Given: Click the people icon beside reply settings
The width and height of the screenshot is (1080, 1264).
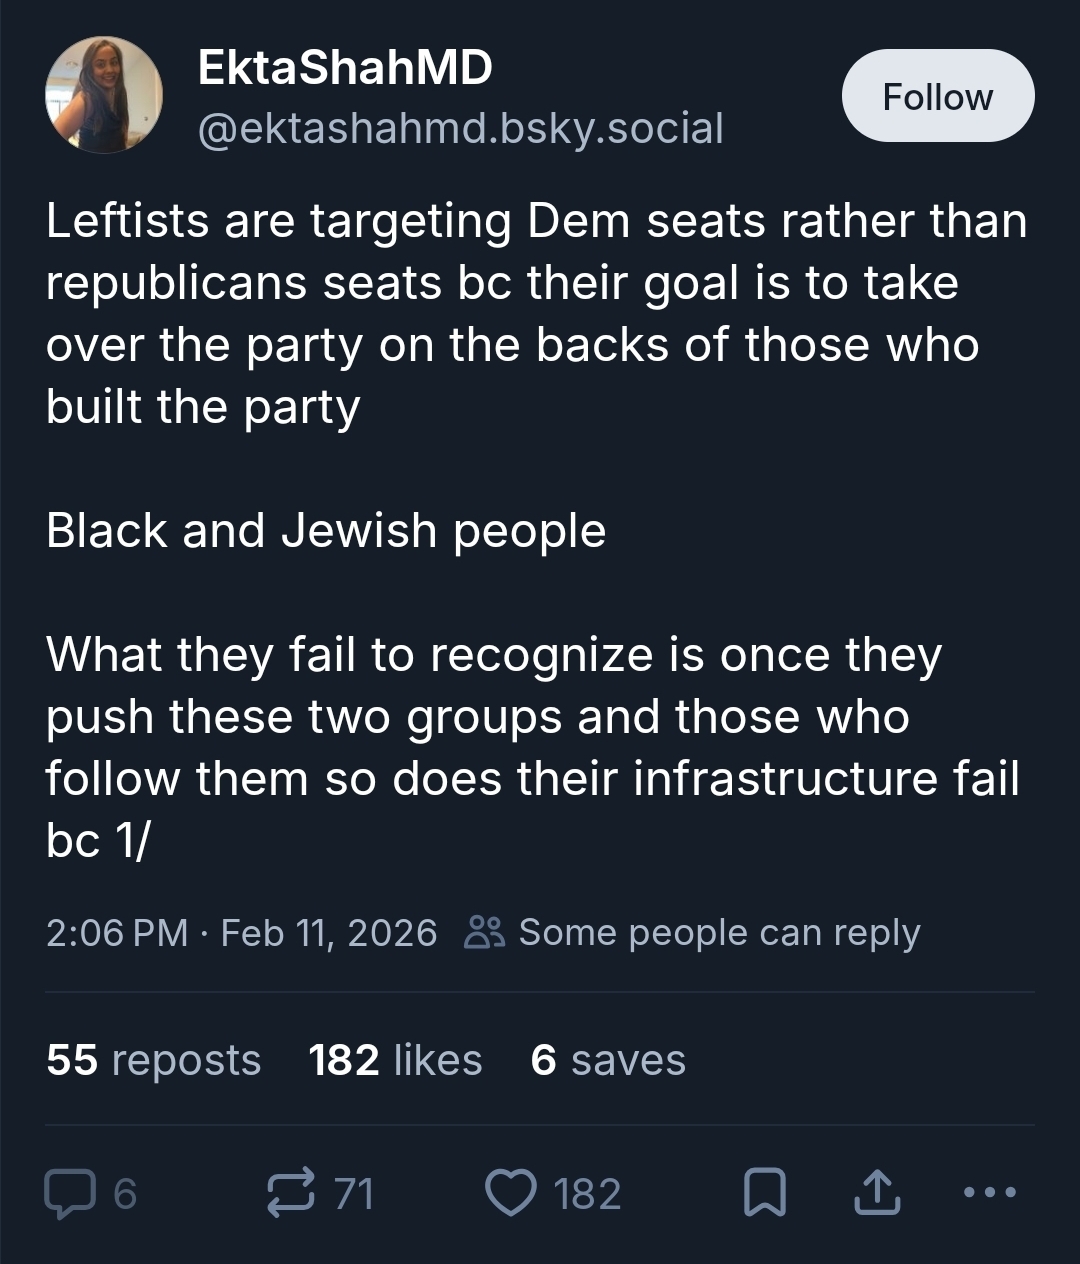Looking at the screenshot, I should 485,932.
